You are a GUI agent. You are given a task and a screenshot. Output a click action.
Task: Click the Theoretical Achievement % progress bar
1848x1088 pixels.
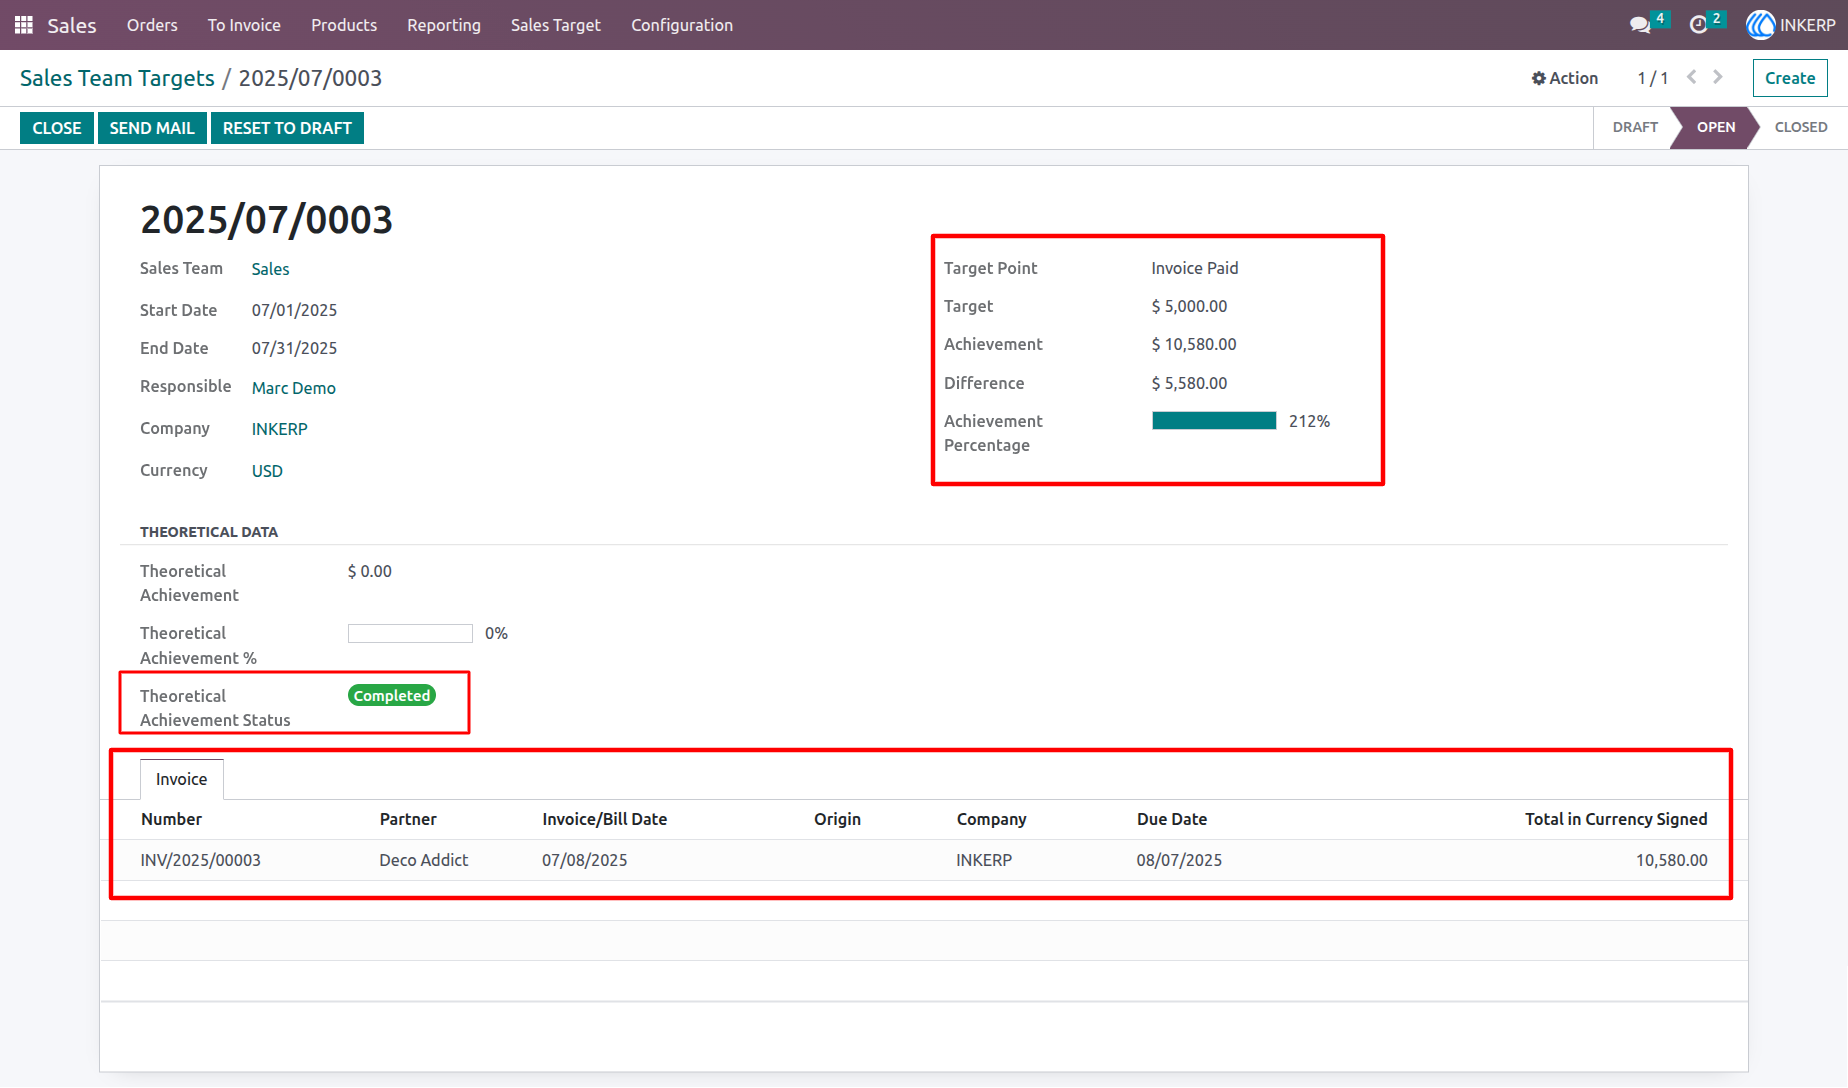[x=410, y=633]
